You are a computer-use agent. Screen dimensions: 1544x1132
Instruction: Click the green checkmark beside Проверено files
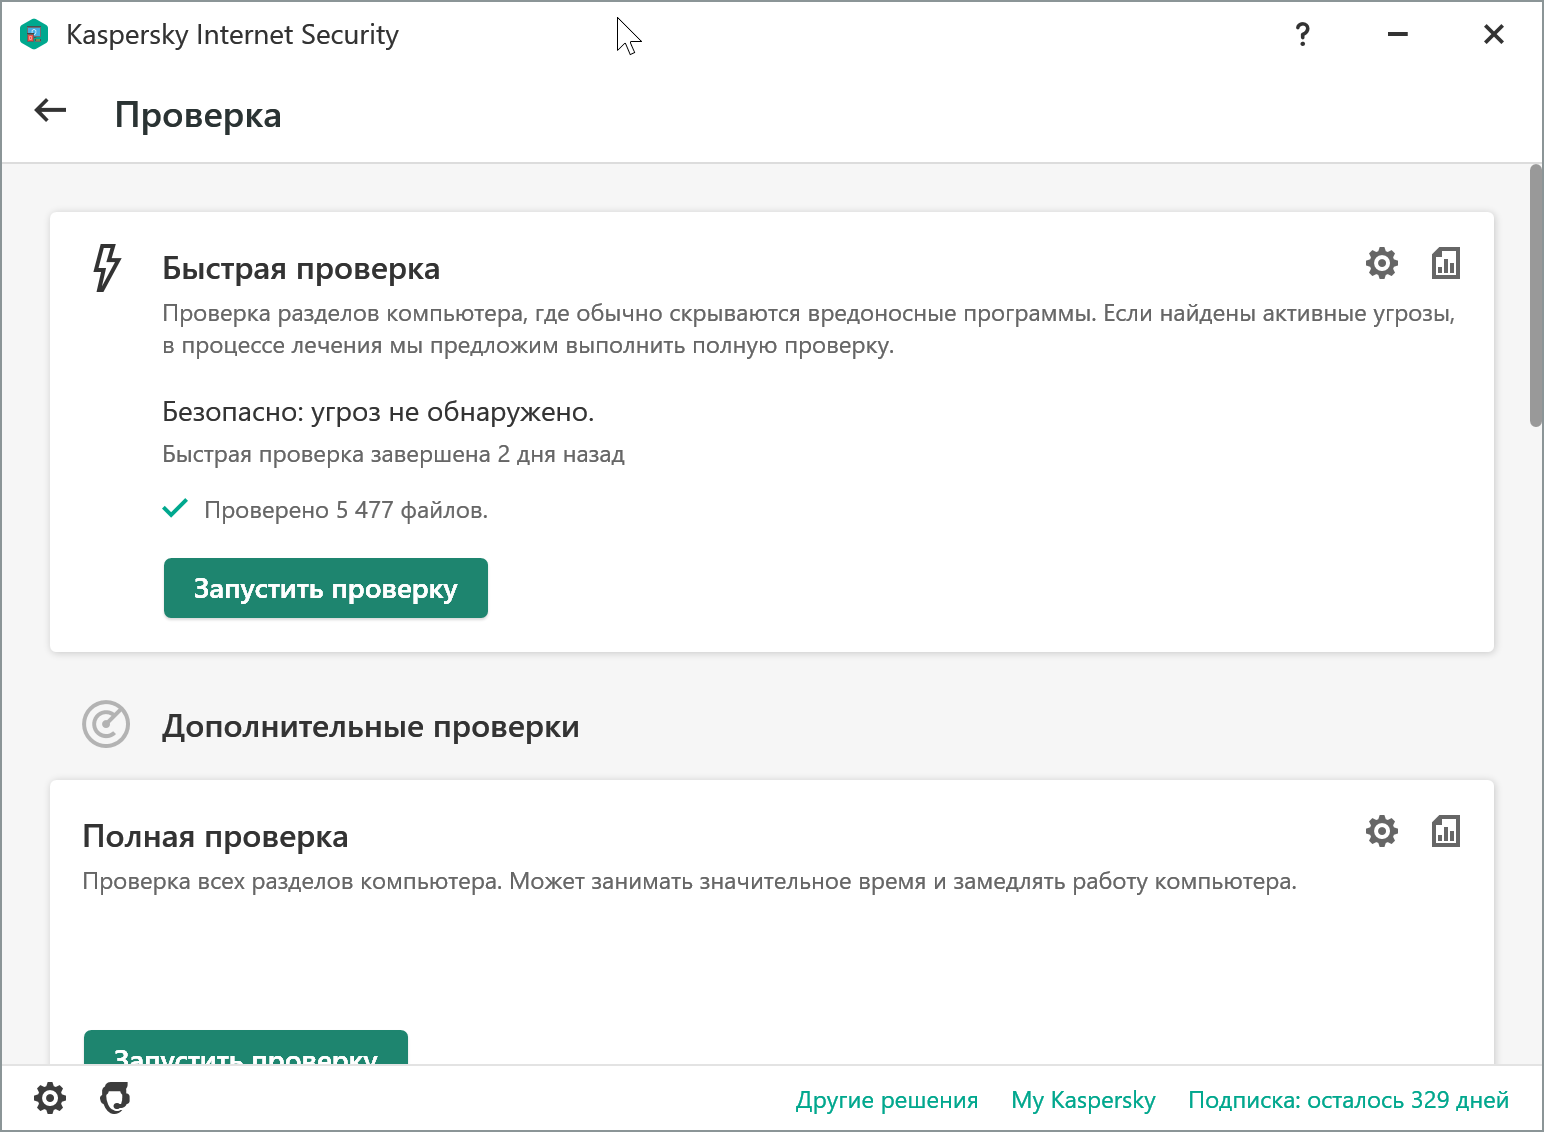tap(175, 508)
